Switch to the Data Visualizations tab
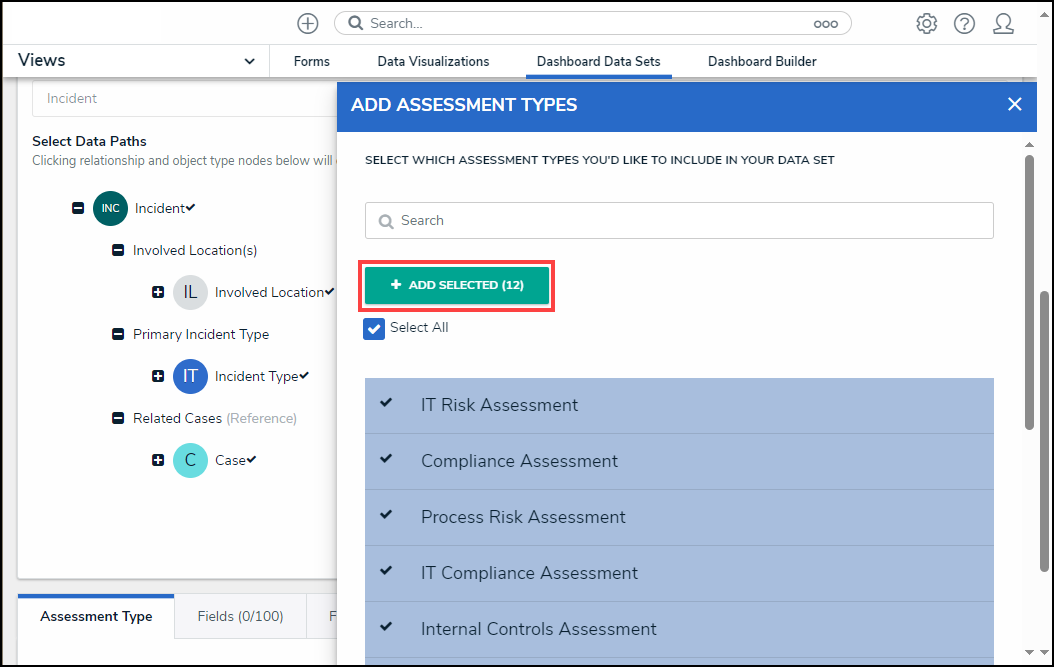The image size is (1054, 667). click(433, 61)
